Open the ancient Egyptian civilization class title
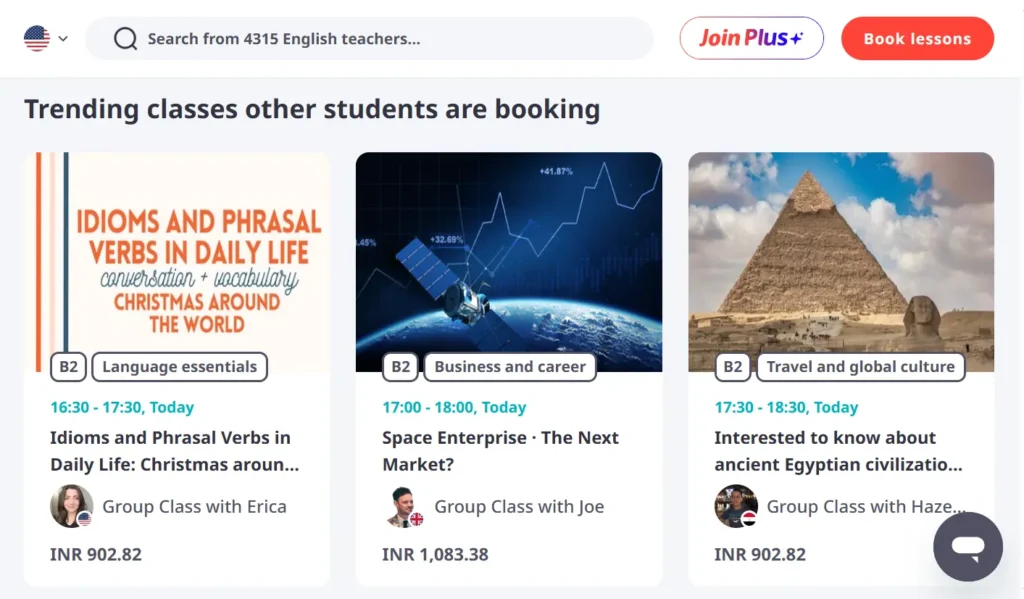Viewport: 1024px width, 599px height. click(x=838, y=451)
